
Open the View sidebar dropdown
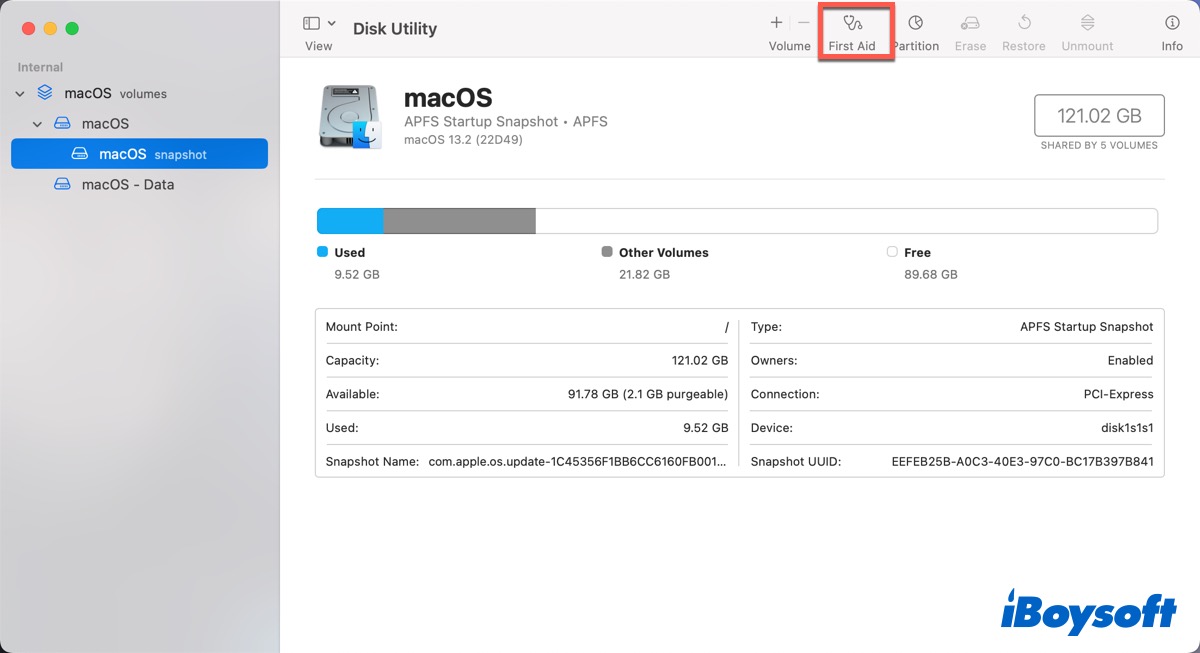(319, 24)
